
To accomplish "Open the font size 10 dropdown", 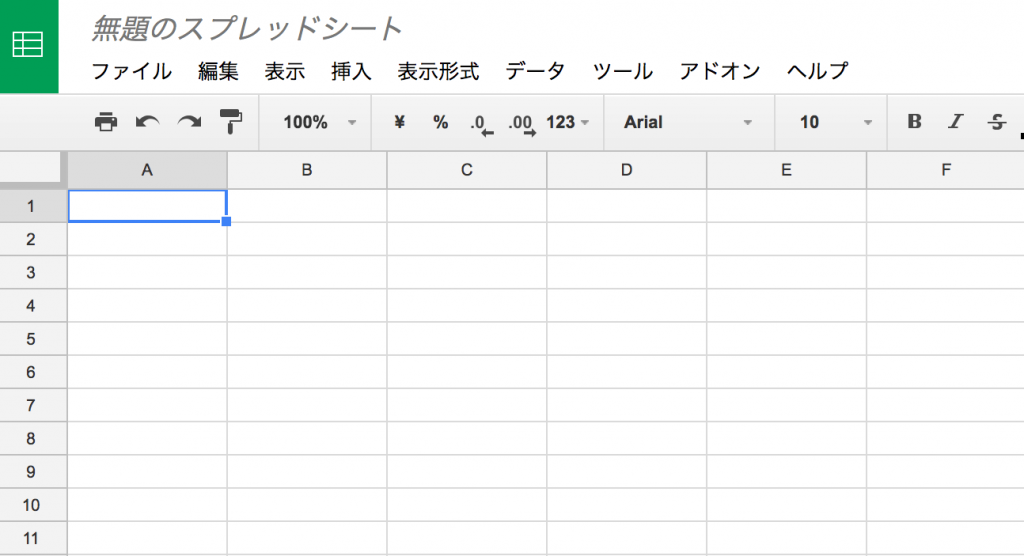I will pos(835,122).
